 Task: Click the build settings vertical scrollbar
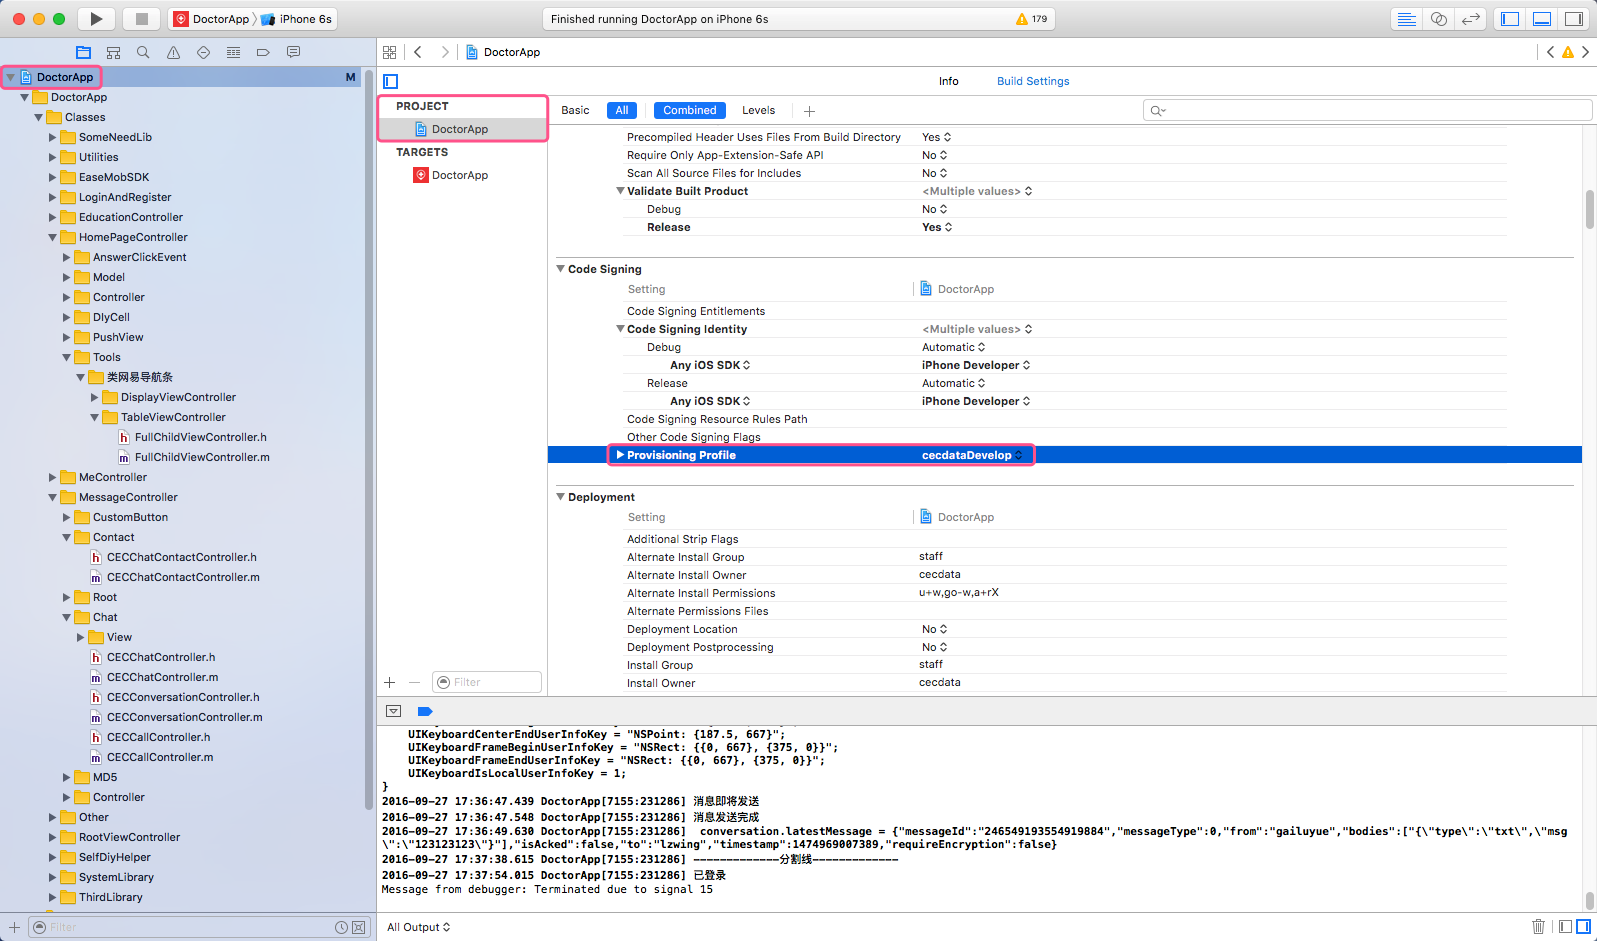click(1590, 209)
